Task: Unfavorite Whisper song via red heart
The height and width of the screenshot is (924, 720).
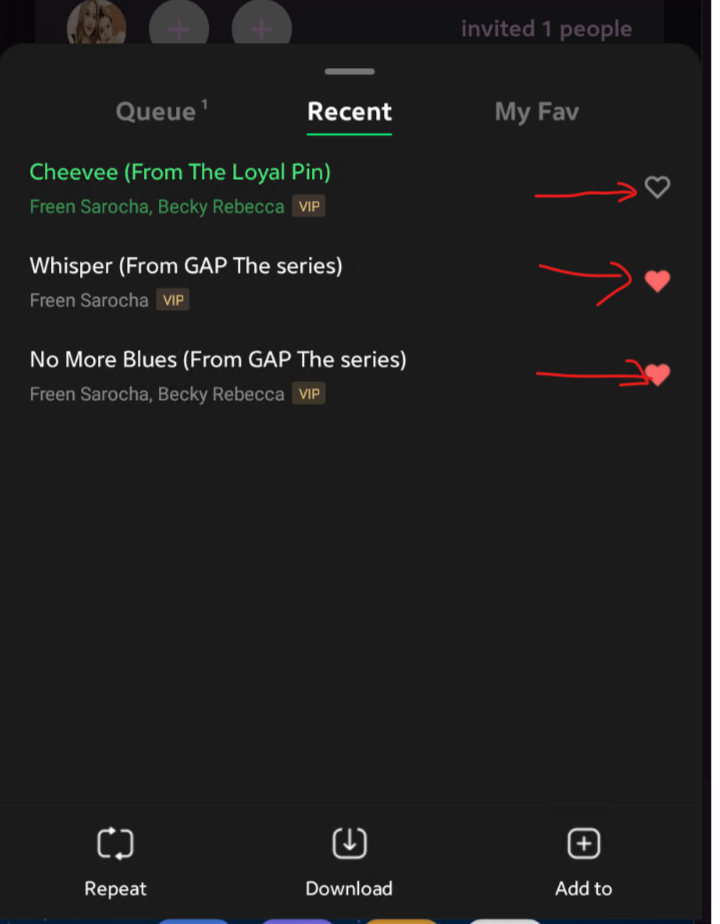Action: pyautogui.click(x=657, y=281)
